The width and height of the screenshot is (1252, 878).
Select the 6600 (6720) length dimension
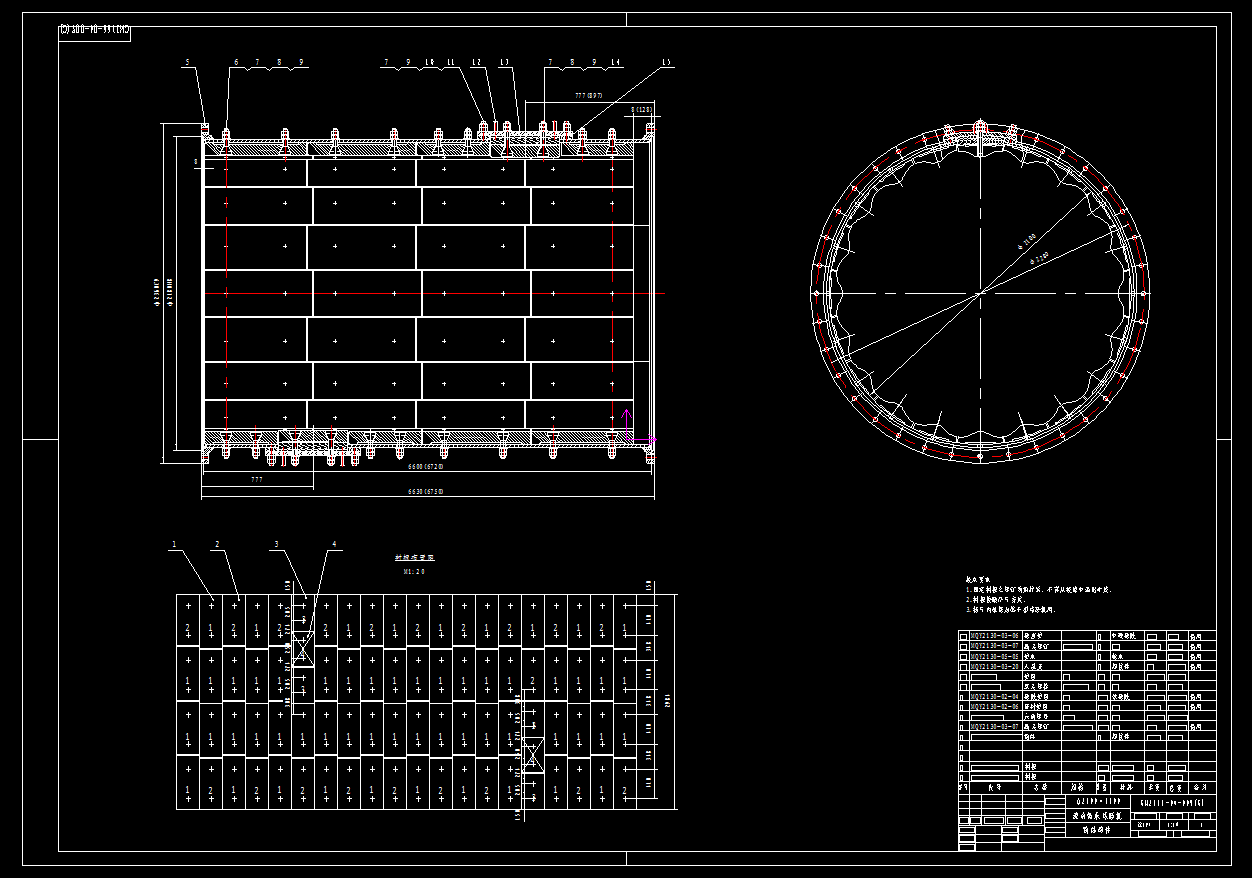[425, 466]
